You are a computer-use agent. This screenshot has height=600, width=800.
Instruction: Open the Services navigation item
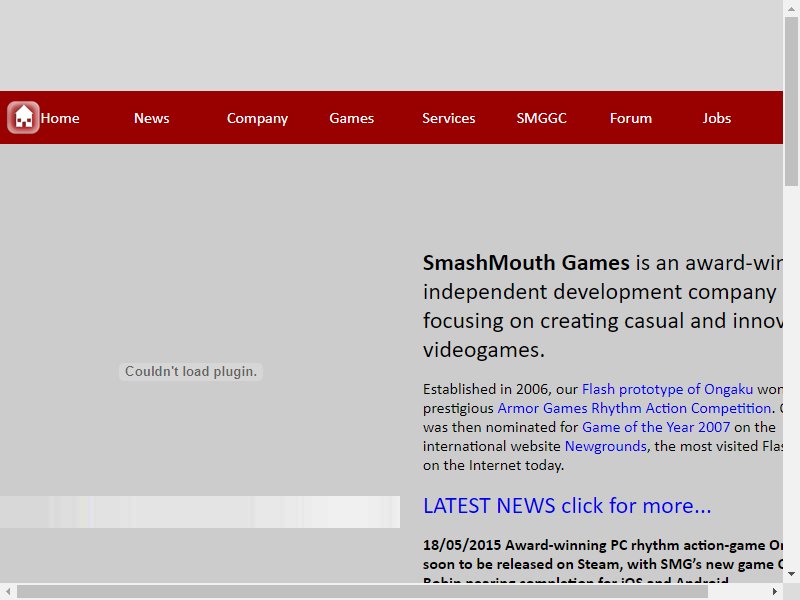click(448, 118)
